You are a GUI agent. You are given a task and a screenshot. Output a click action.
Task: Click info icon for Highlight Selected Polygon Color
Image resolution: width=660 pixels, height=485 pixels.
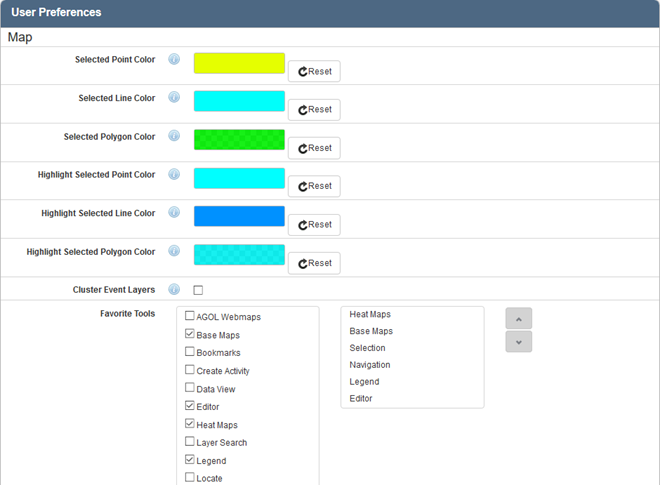pos(174,251)
